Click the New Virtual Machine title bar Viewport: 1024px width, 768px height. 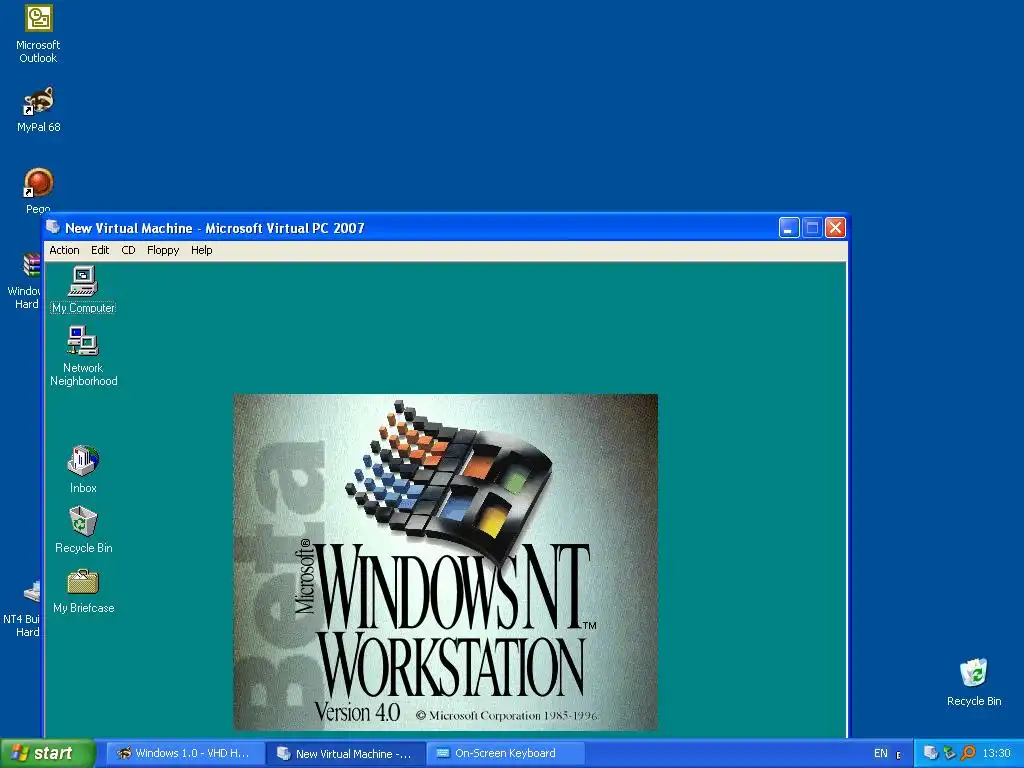pyautogui.click(x=418, y=227)
